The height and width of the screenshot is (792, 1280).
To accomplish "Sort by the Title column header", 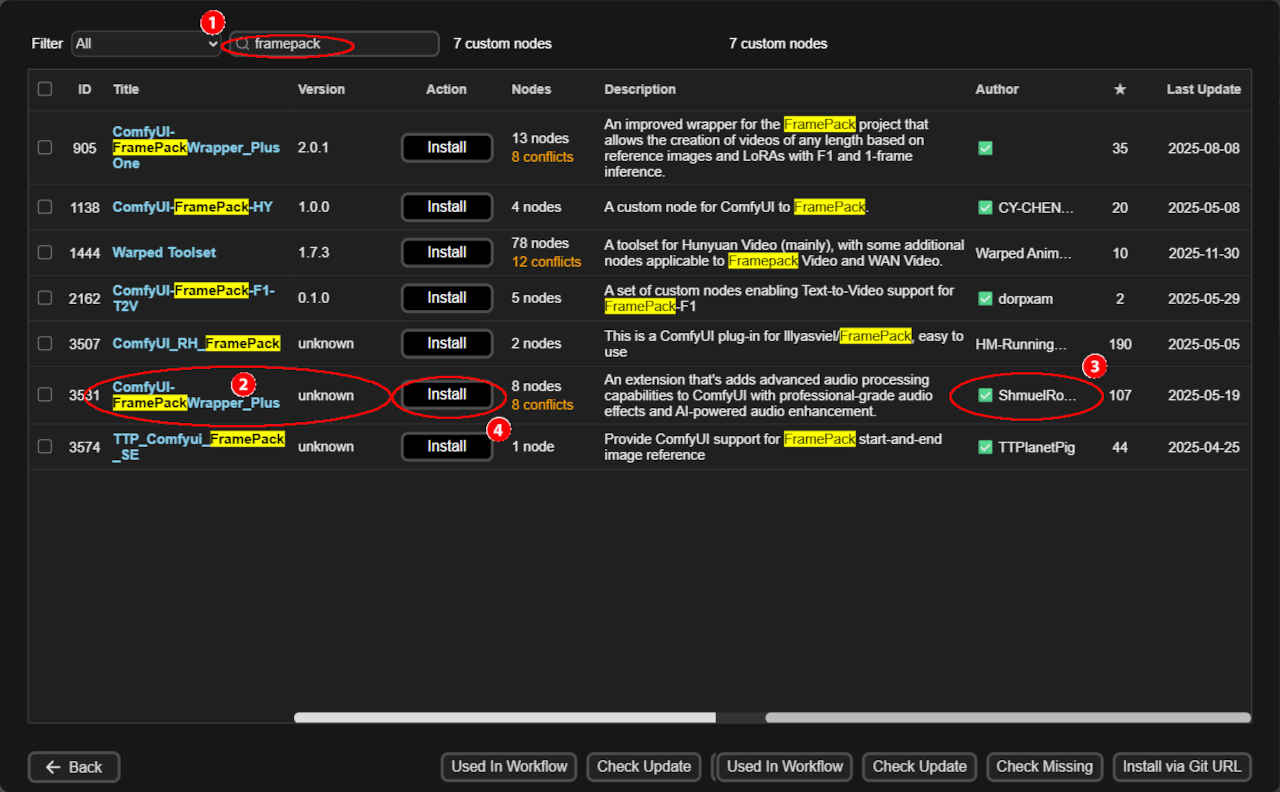I will click(126, 89).
